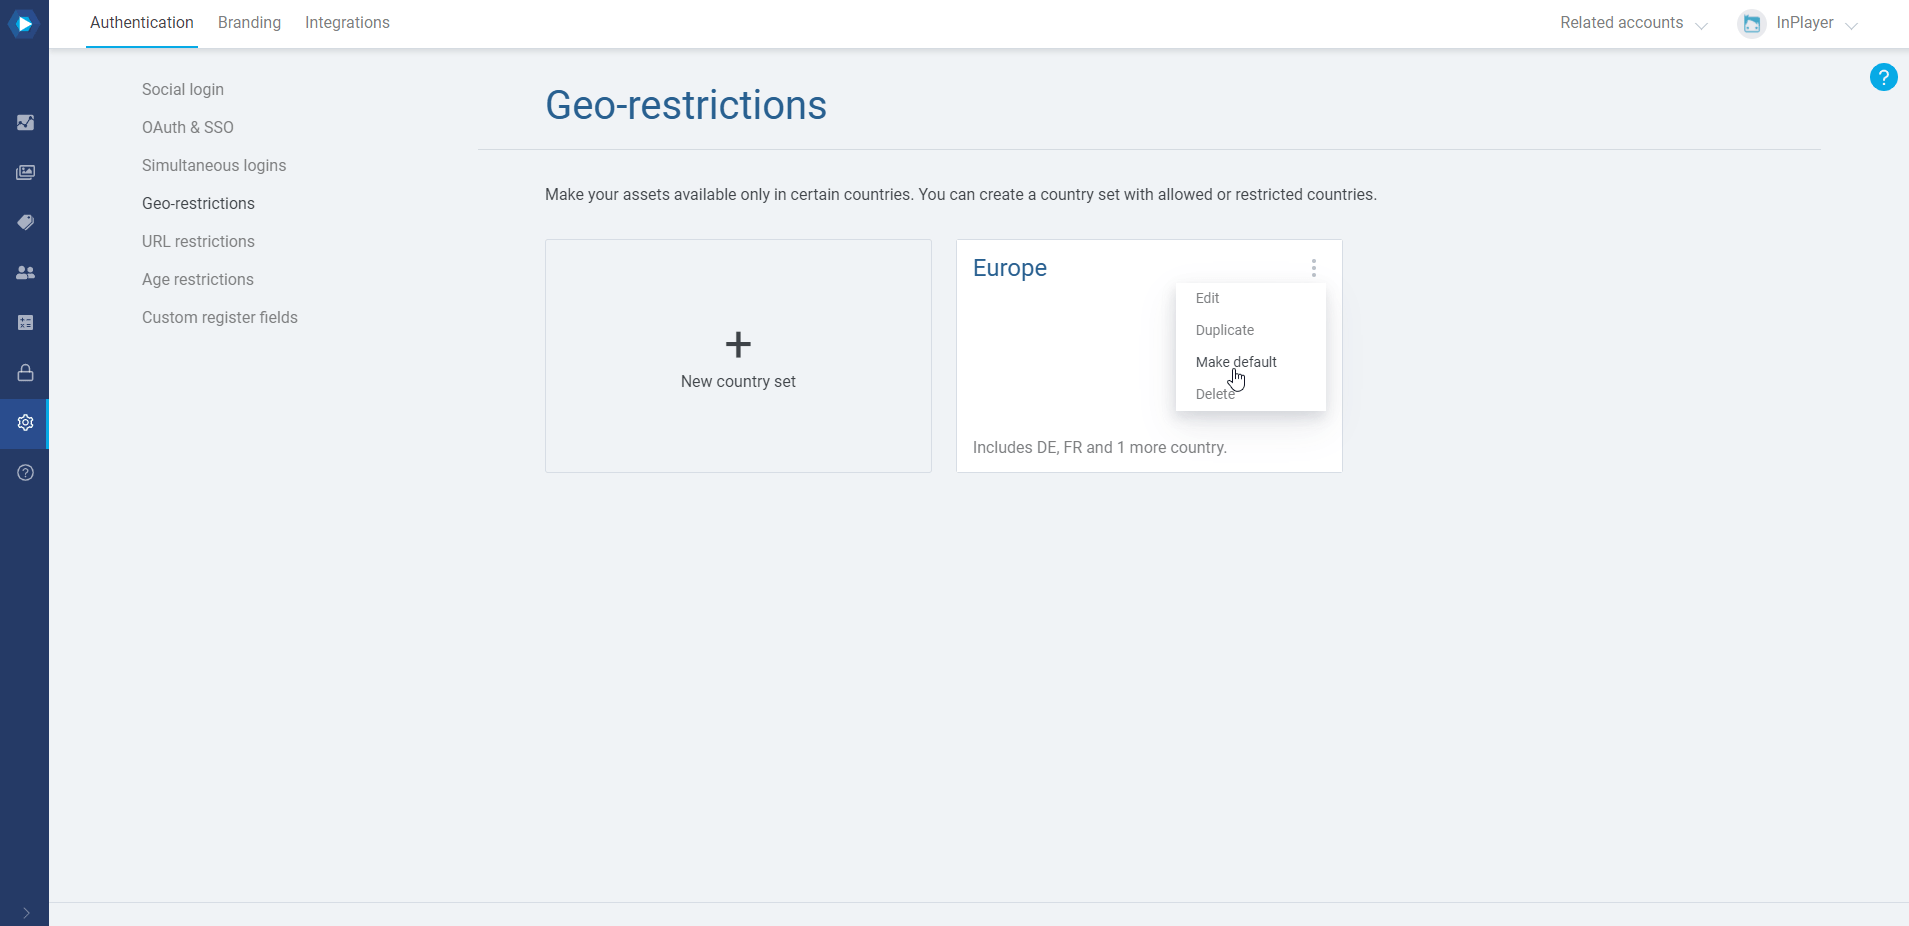The width and height of the screenshot is (1909, 926).
Task: Open the Integrations tab
Action: pyautogui.click(x=347, y=22)
